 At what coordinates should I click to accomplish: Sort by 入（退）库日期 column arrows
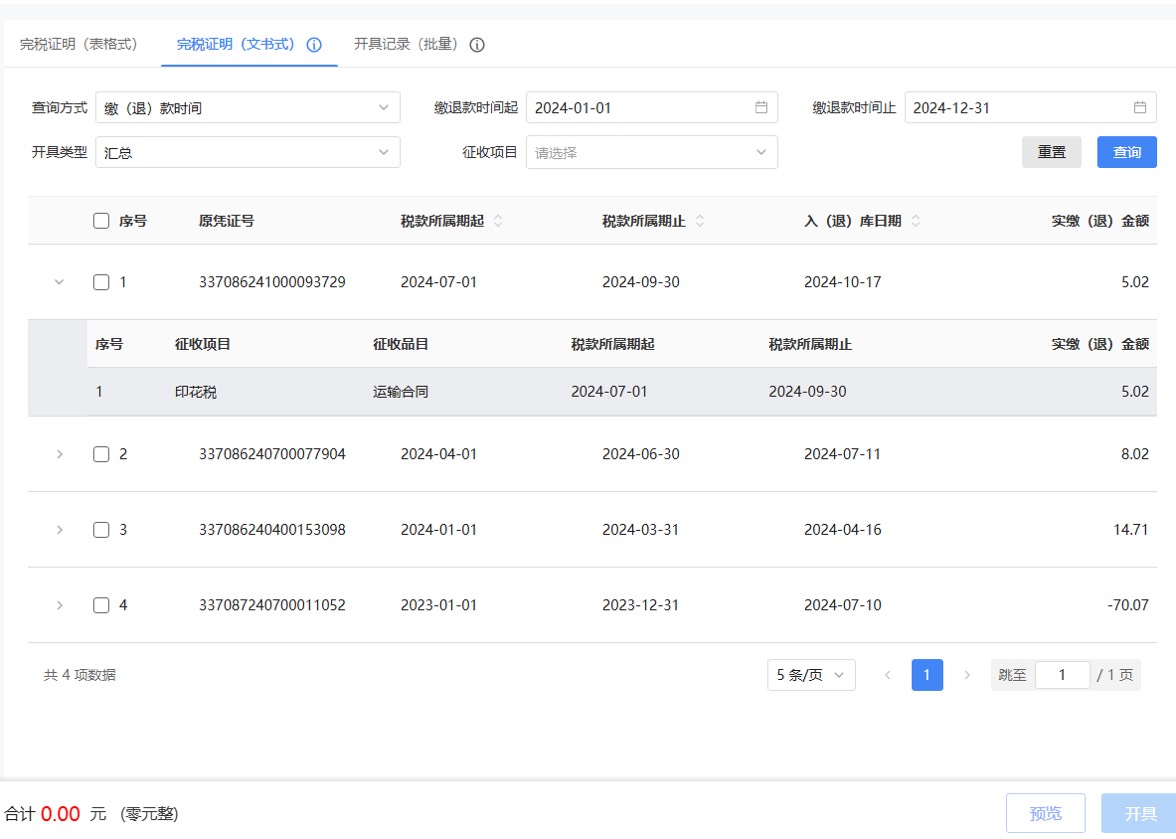click(x=916, y=220)
